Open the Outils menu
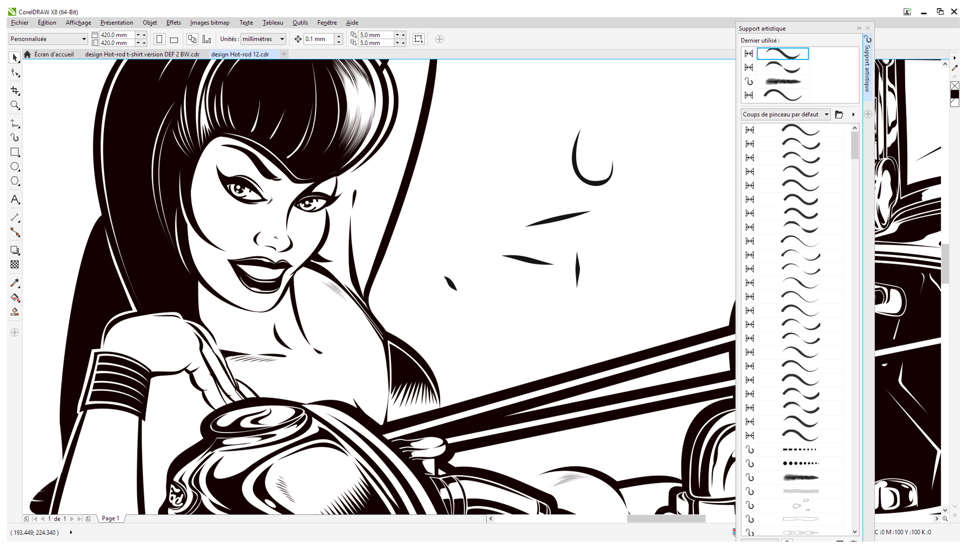966x549 pixels. 300,23
